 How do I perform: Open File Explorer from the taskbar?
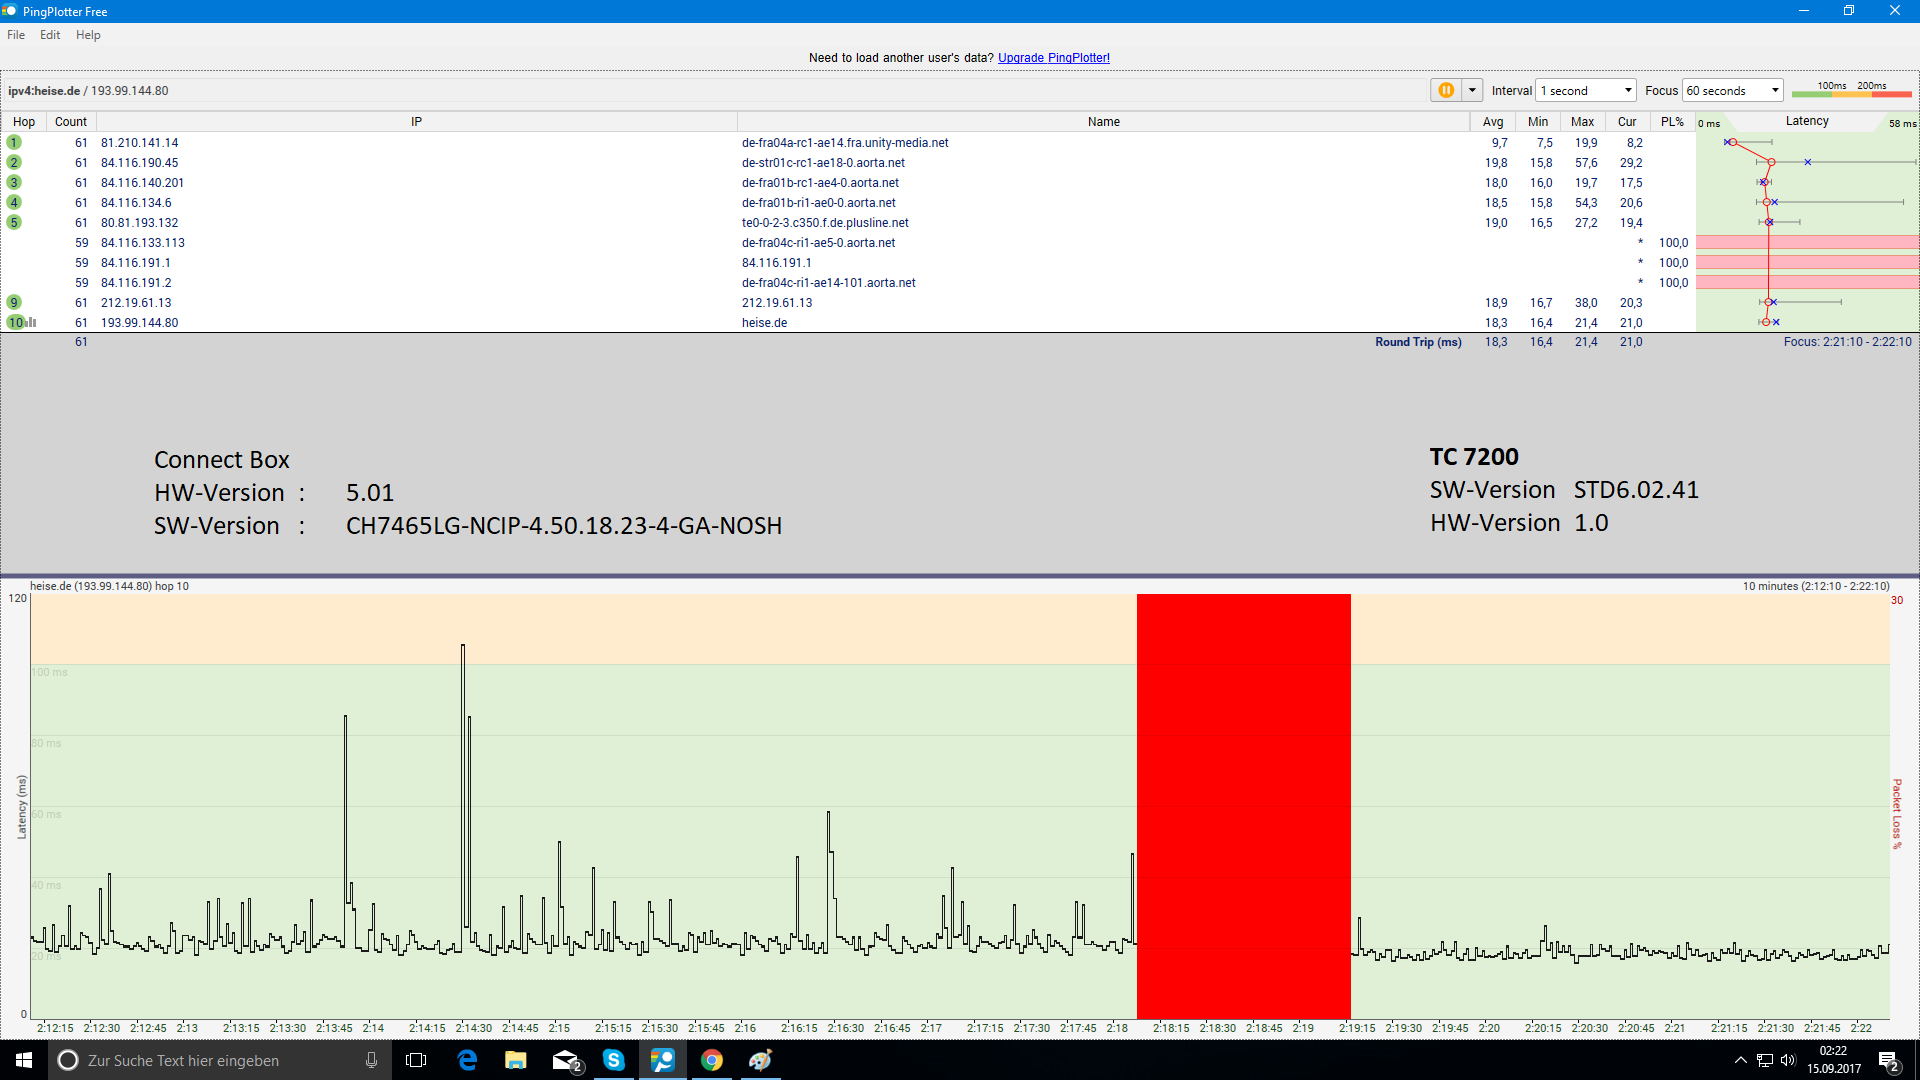pos(516,1060)
